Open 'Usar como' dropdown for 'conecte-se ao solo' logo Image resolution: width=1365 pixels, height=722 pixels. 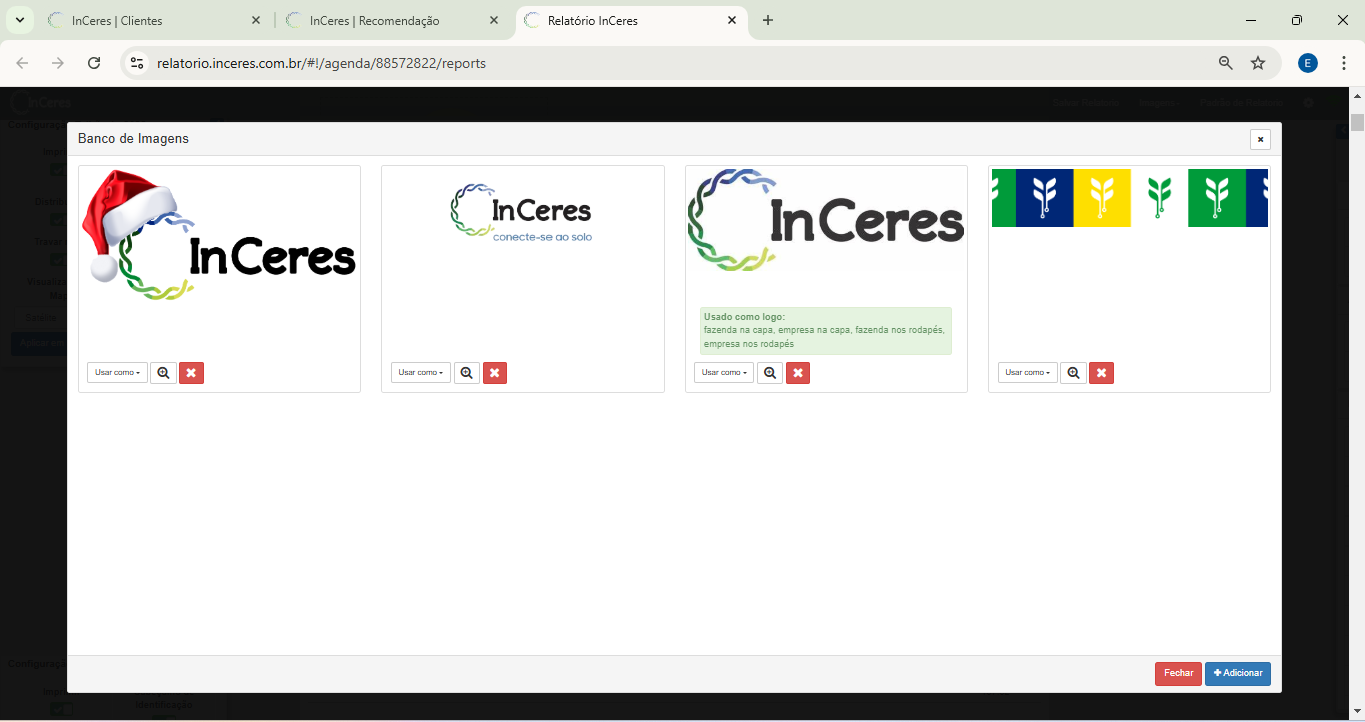(420, 373)
